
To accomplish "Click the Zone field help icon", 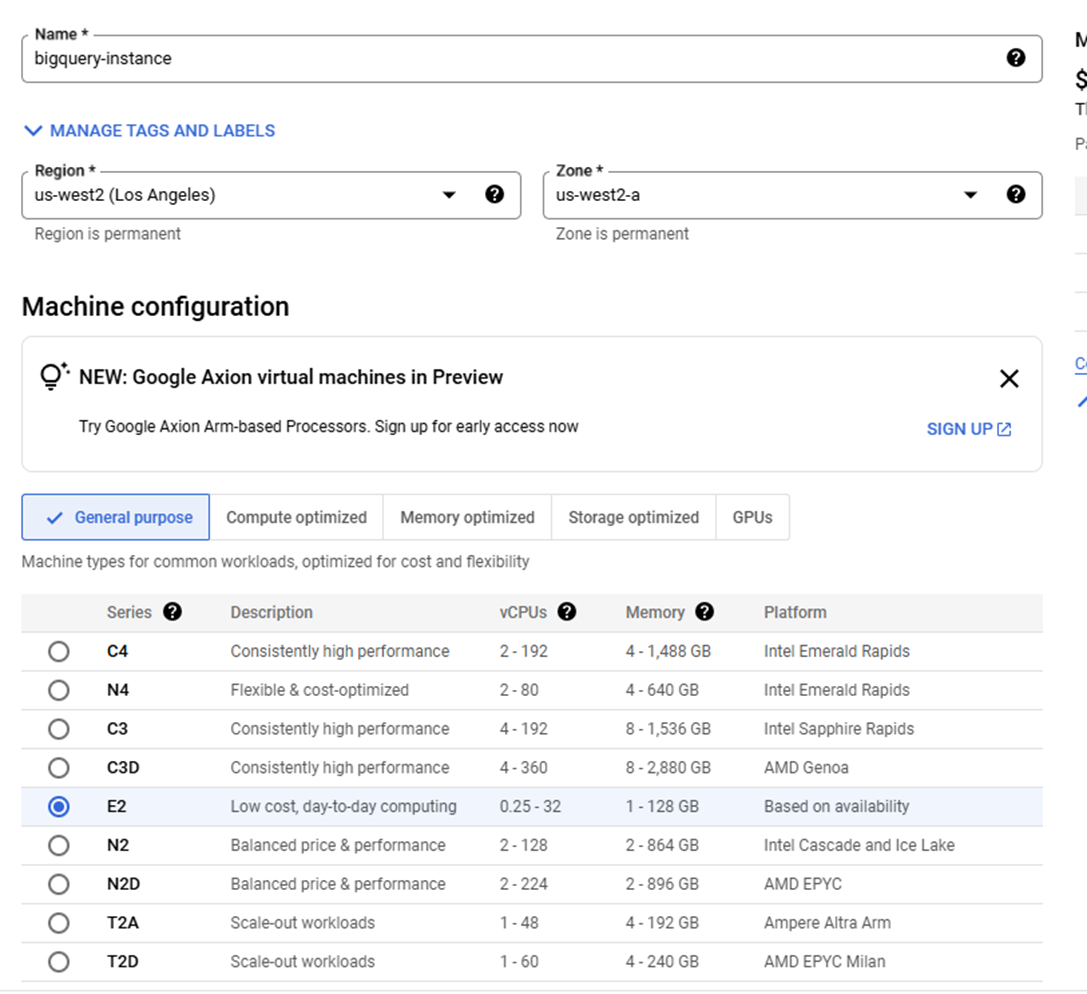I will pyautogui.click(x=1016, y=195).
